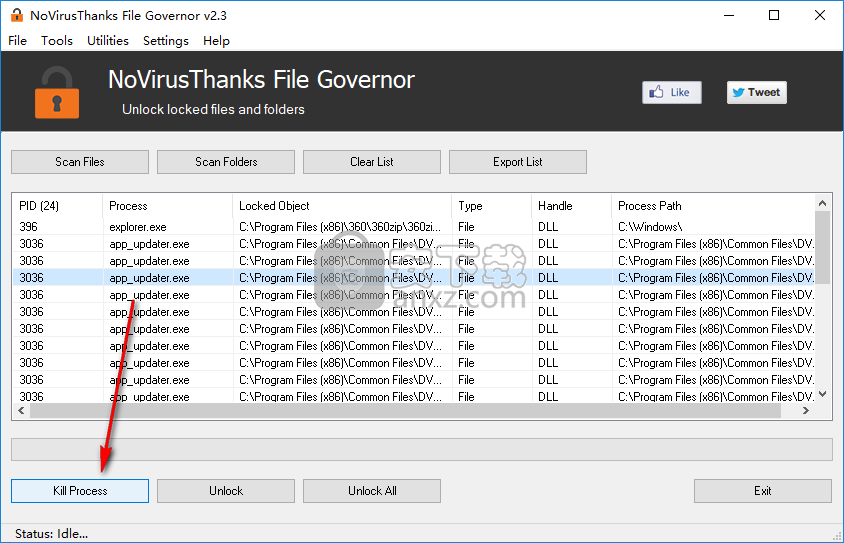
Task: Click the Scan Files button
Action: (x=80, y=162)
